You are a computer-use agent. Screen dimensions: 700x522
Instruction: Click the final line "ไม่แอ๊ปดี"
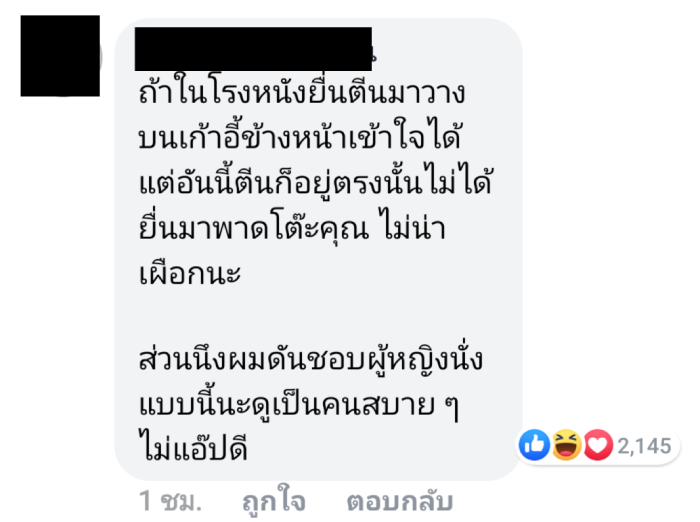click(193, 447)
